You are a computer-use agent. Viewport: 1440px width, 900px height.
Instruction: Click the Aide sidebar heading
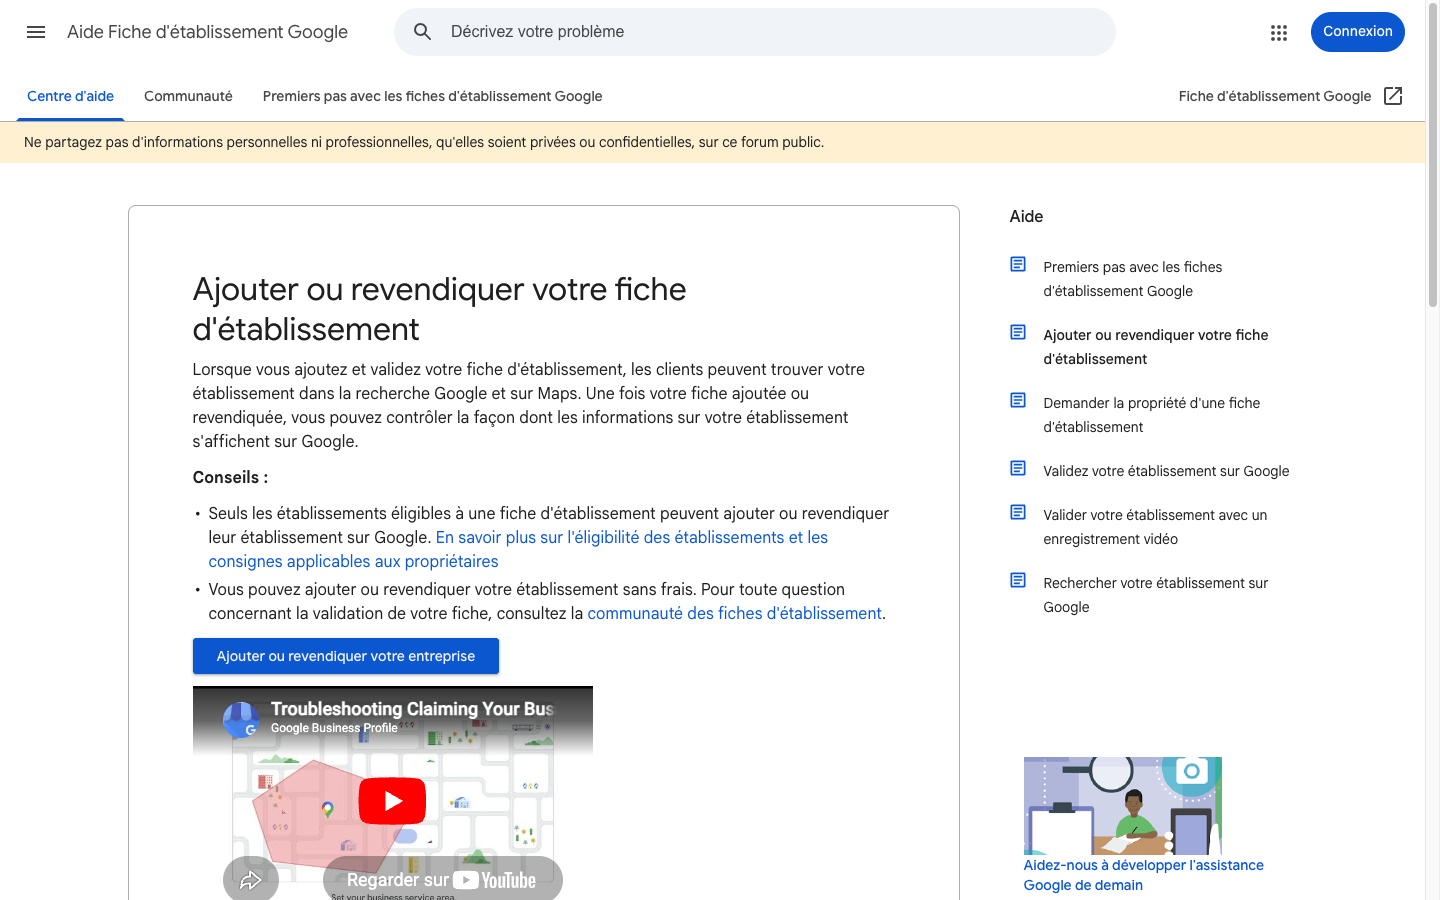click(x=1026, y=216)
